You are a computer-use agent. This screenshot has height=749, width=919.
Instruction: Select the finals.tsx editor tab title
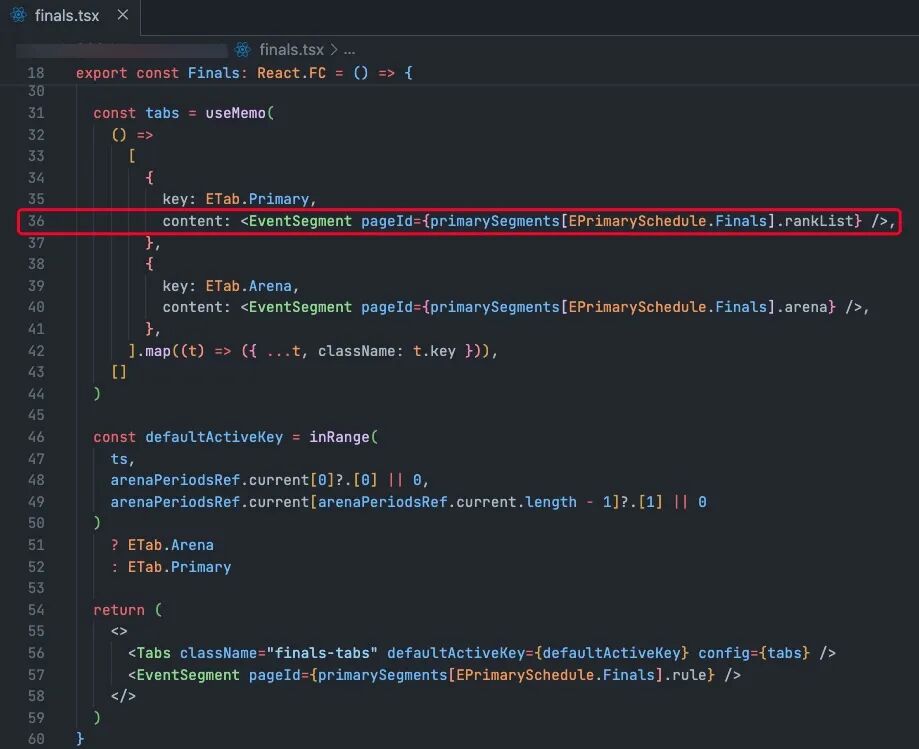click(x=67, y=16)
